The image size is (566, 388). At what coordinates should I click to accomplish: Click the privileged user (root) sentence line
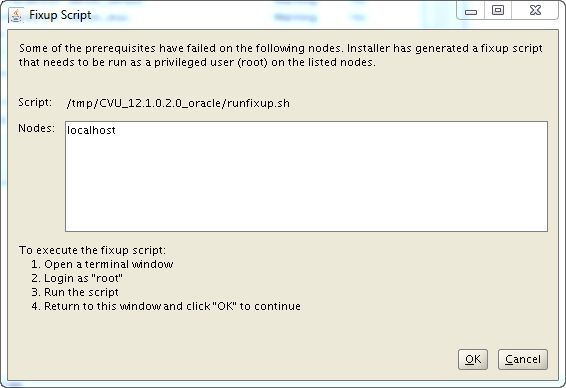197,62
